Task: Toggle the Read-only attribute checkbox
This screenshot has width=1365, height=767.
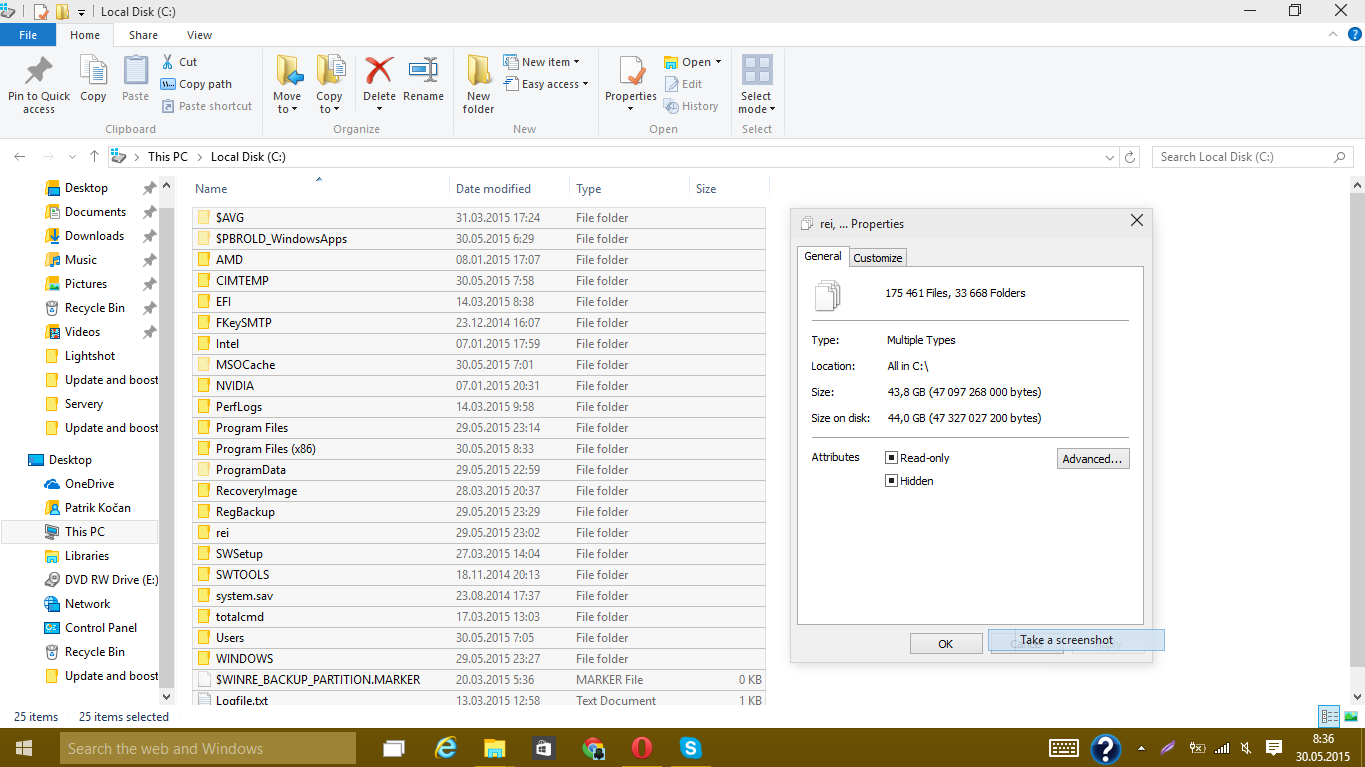Action: (x=891, y=458)
